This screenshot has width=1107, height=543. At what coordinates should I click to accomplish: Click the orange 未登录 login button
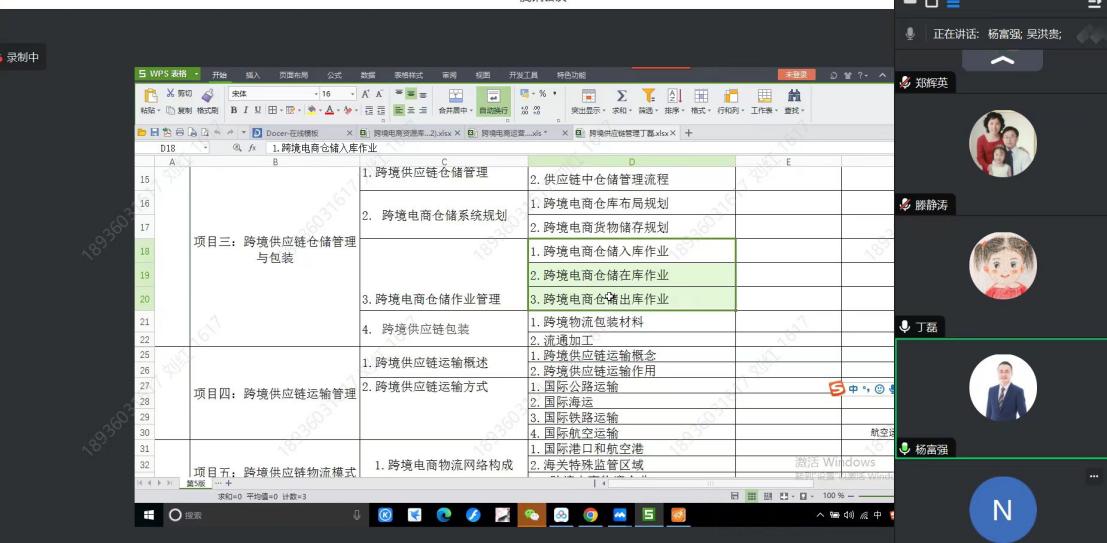(x=796, y=75)
